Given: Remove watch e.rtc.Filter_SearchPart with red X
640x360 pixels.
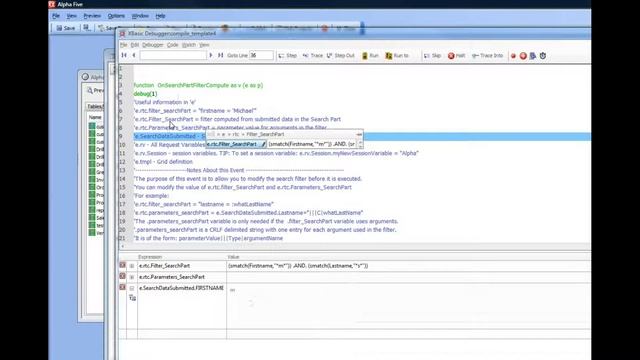Looking at the screenshot, I should tap(122, 265).
